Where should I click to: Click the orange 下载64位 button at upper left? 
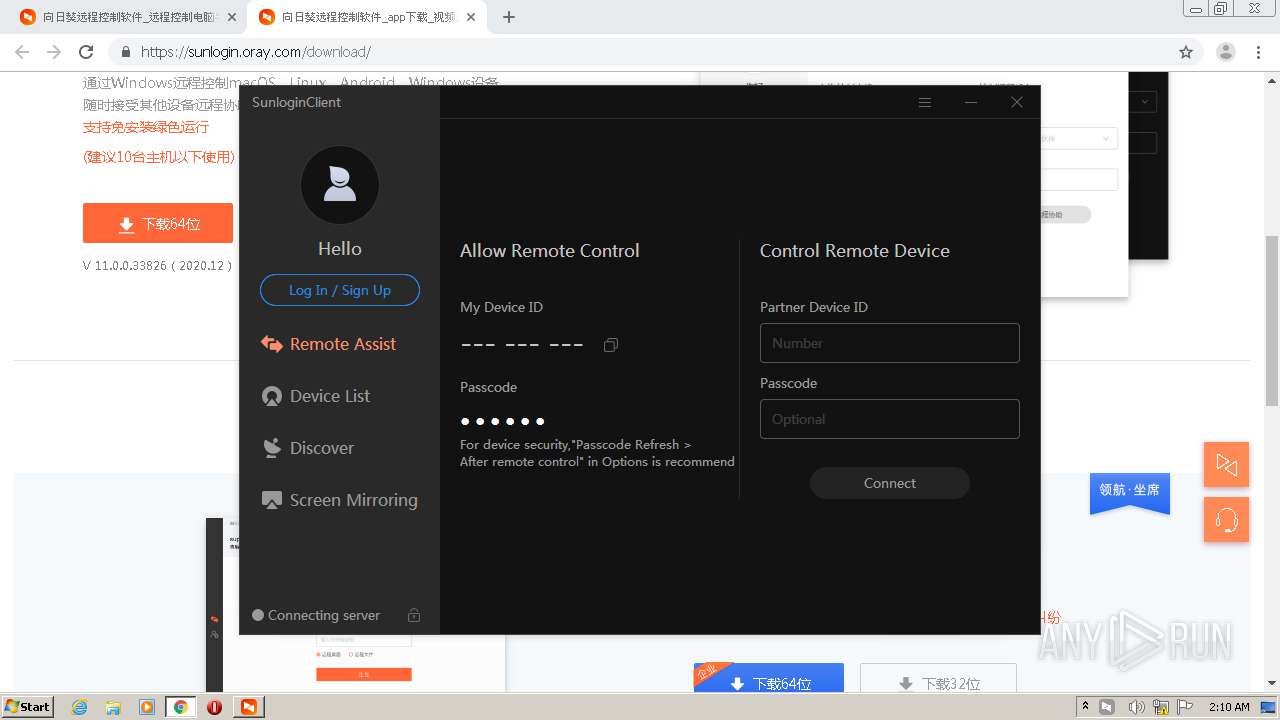coord(158,223)
